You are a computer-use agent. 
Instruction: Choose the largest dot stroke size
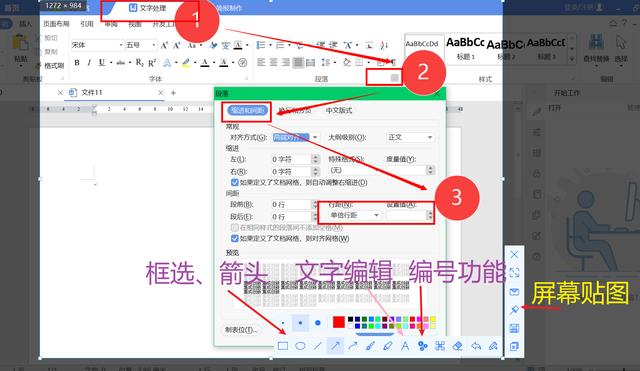[318, 323]
